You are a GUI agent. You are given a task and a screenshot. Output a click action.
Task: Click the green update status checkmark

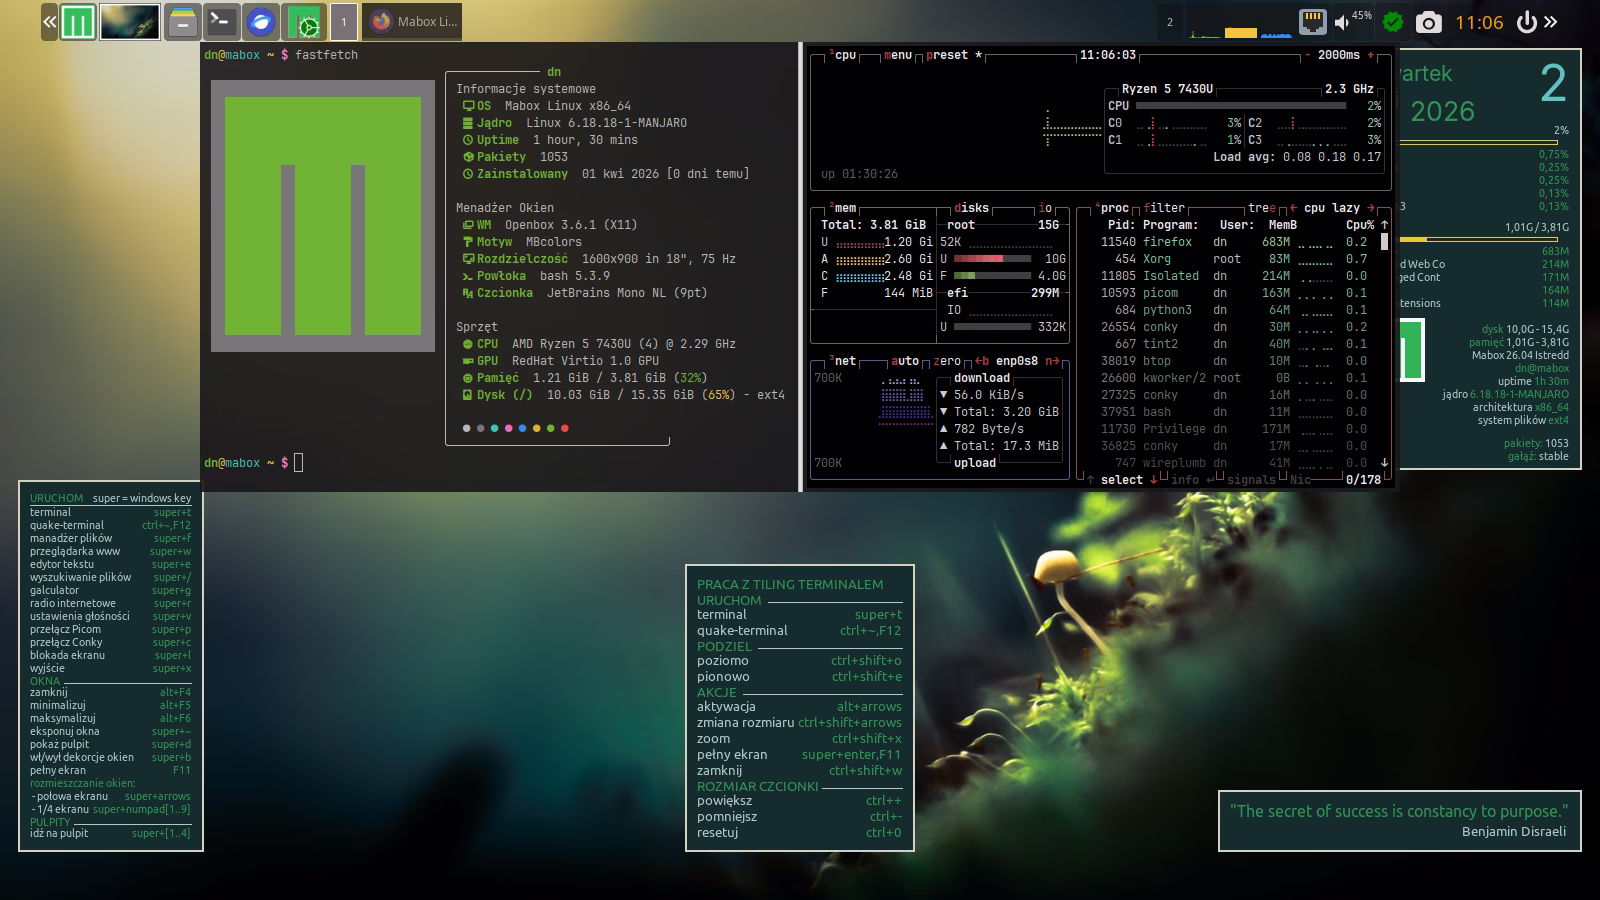[x=1392, y=22]
